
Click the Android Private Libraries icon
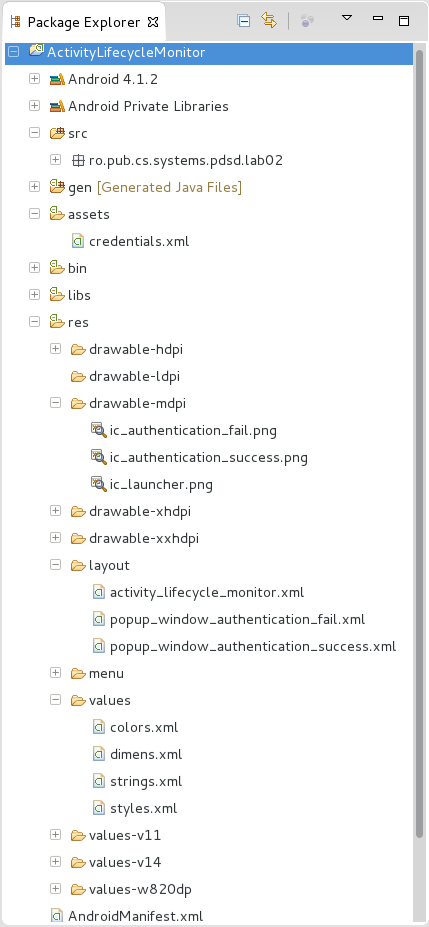[57, 106]
